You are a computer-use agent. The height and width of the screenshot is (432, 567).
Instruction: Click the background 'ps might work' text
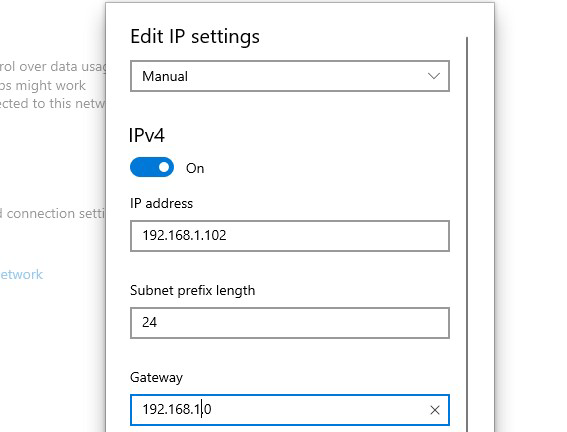[43, 86]
